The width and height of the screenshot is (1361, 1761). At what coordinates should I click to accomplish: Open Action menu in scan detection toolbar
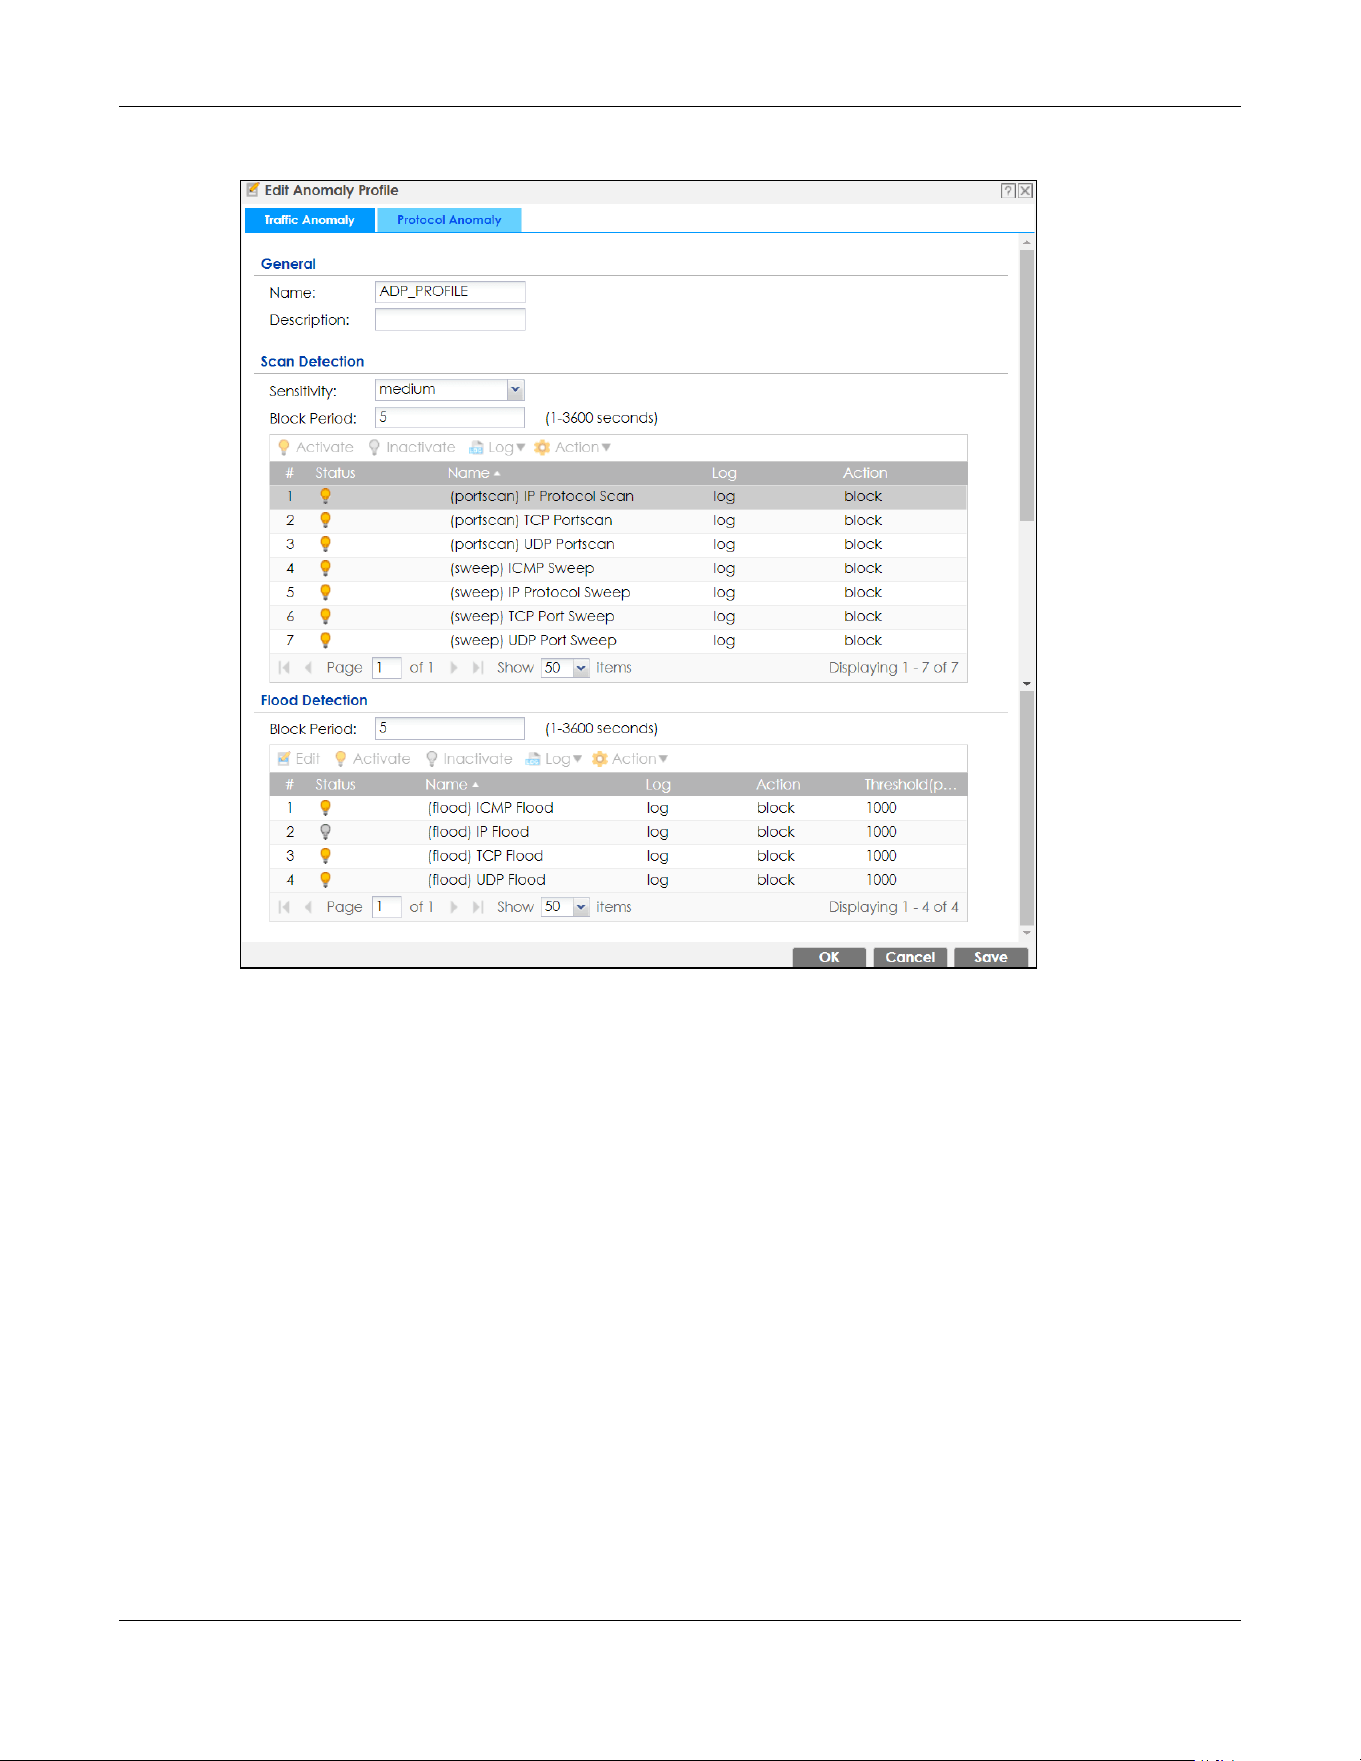[x=572, y=448]
